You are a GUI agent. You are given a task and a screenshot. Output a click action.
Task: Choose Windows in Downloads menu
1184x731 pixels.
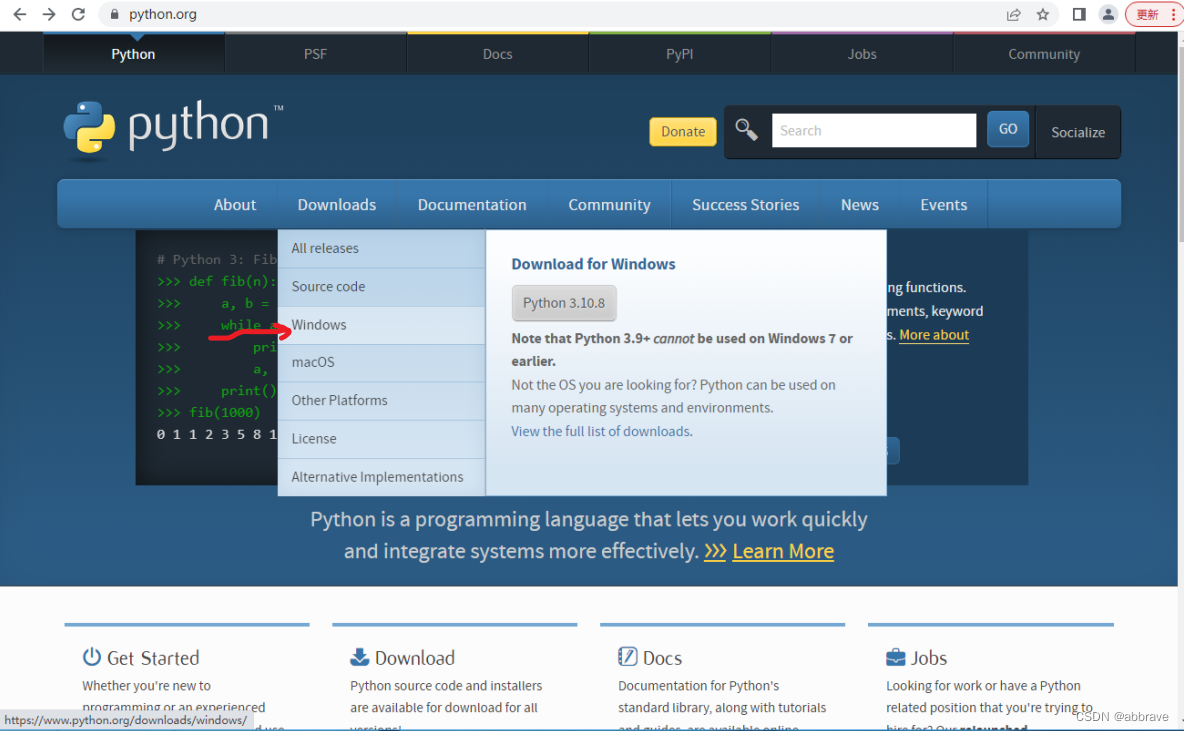[x=381, y=325]
